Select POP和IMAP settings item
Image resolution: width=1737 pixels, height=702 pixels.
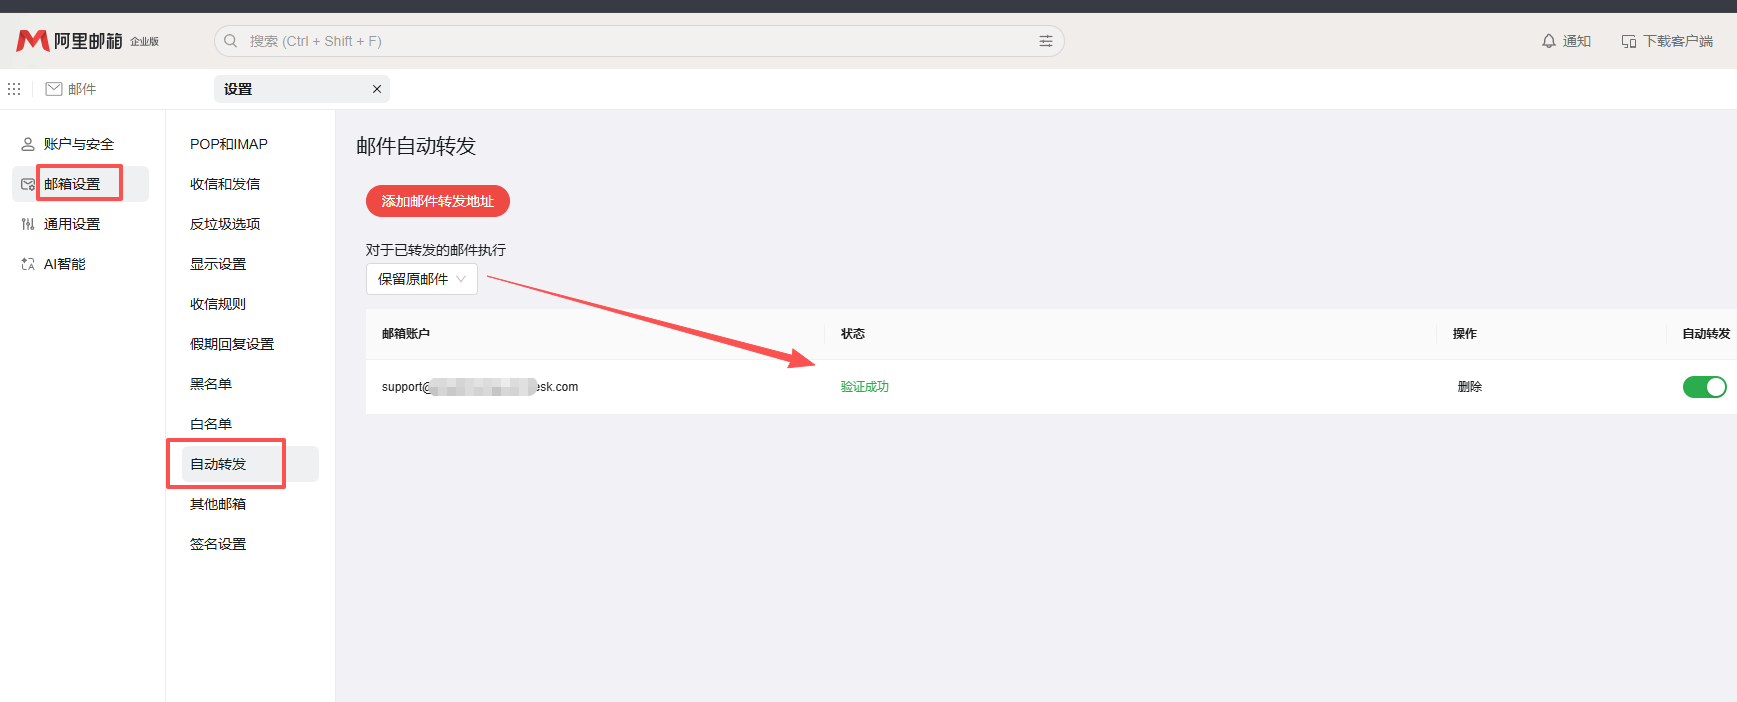click(x=229, y=144)
